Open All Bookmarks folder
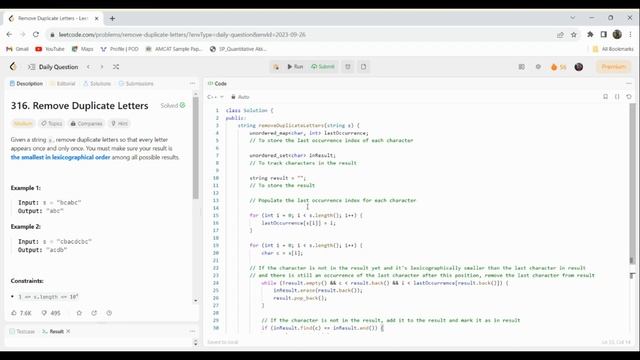The width and height of the screenshot is (640, 360). [x=613, y=49]
